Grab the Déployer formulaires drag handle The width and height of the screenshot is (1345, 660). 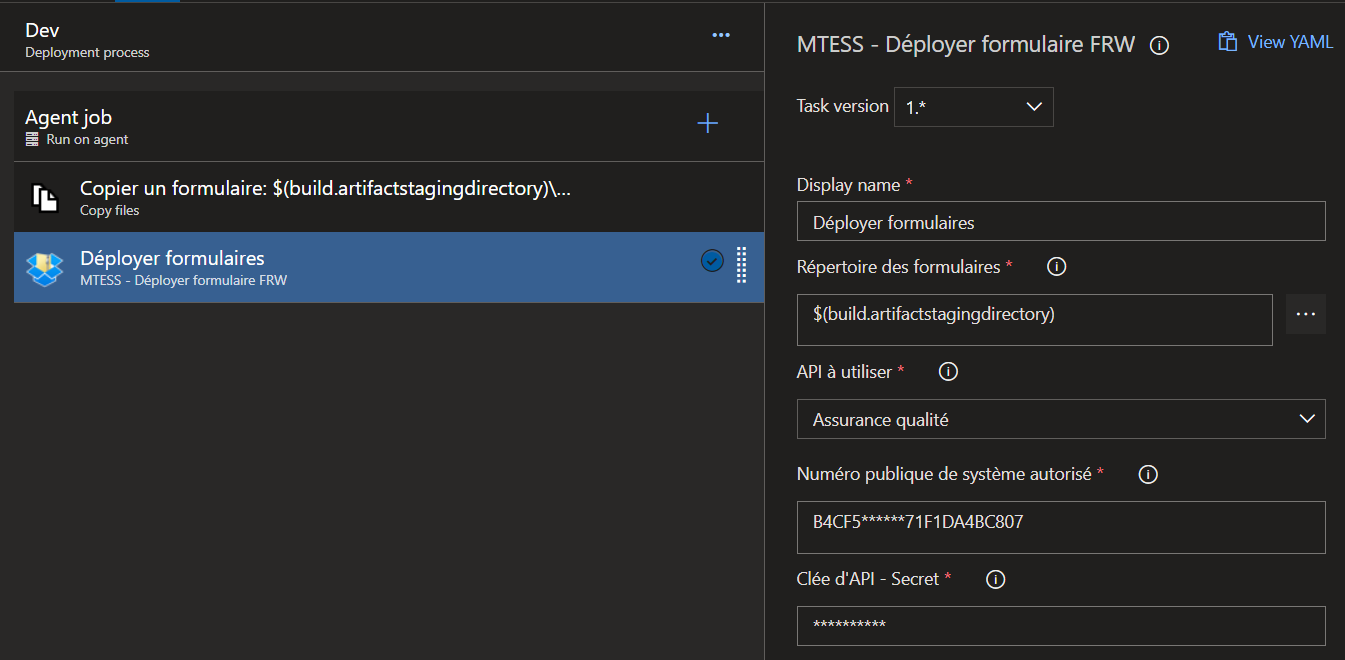click(x=741, y=265)
